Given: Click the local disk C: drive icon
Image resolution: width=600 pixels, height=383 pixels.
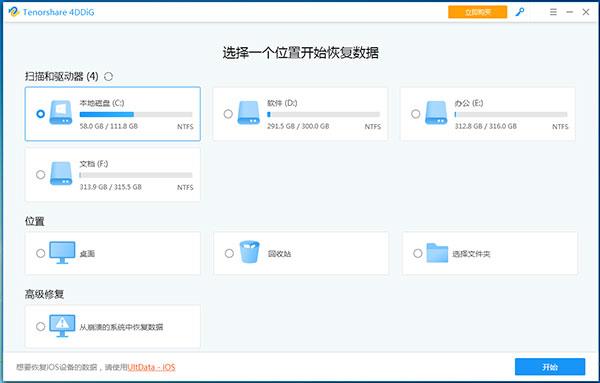Looking at the screenshot, I should pyautogui.click(x=61, y=112).
